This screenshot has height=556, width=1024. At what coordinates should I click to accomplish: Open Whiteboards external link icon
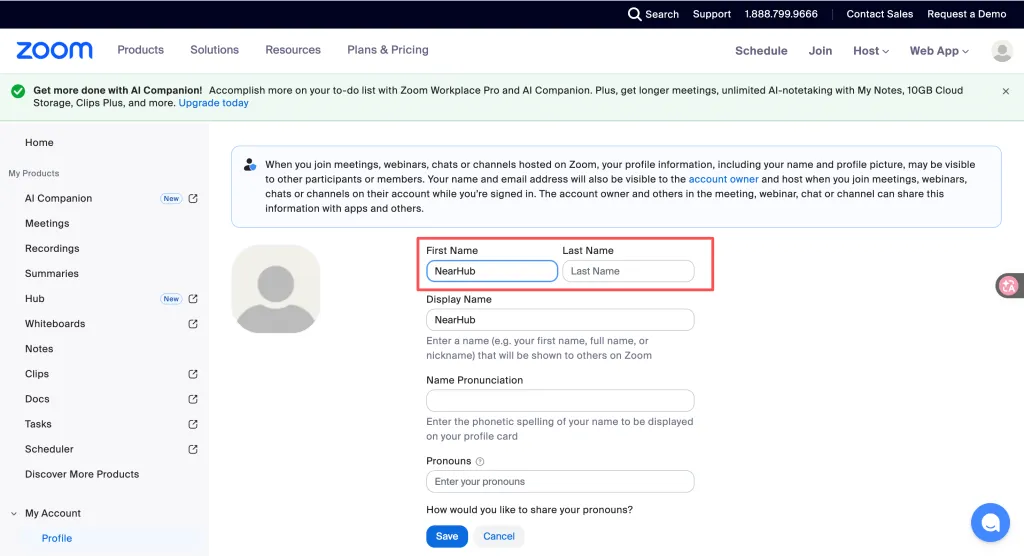click(193, 324)
